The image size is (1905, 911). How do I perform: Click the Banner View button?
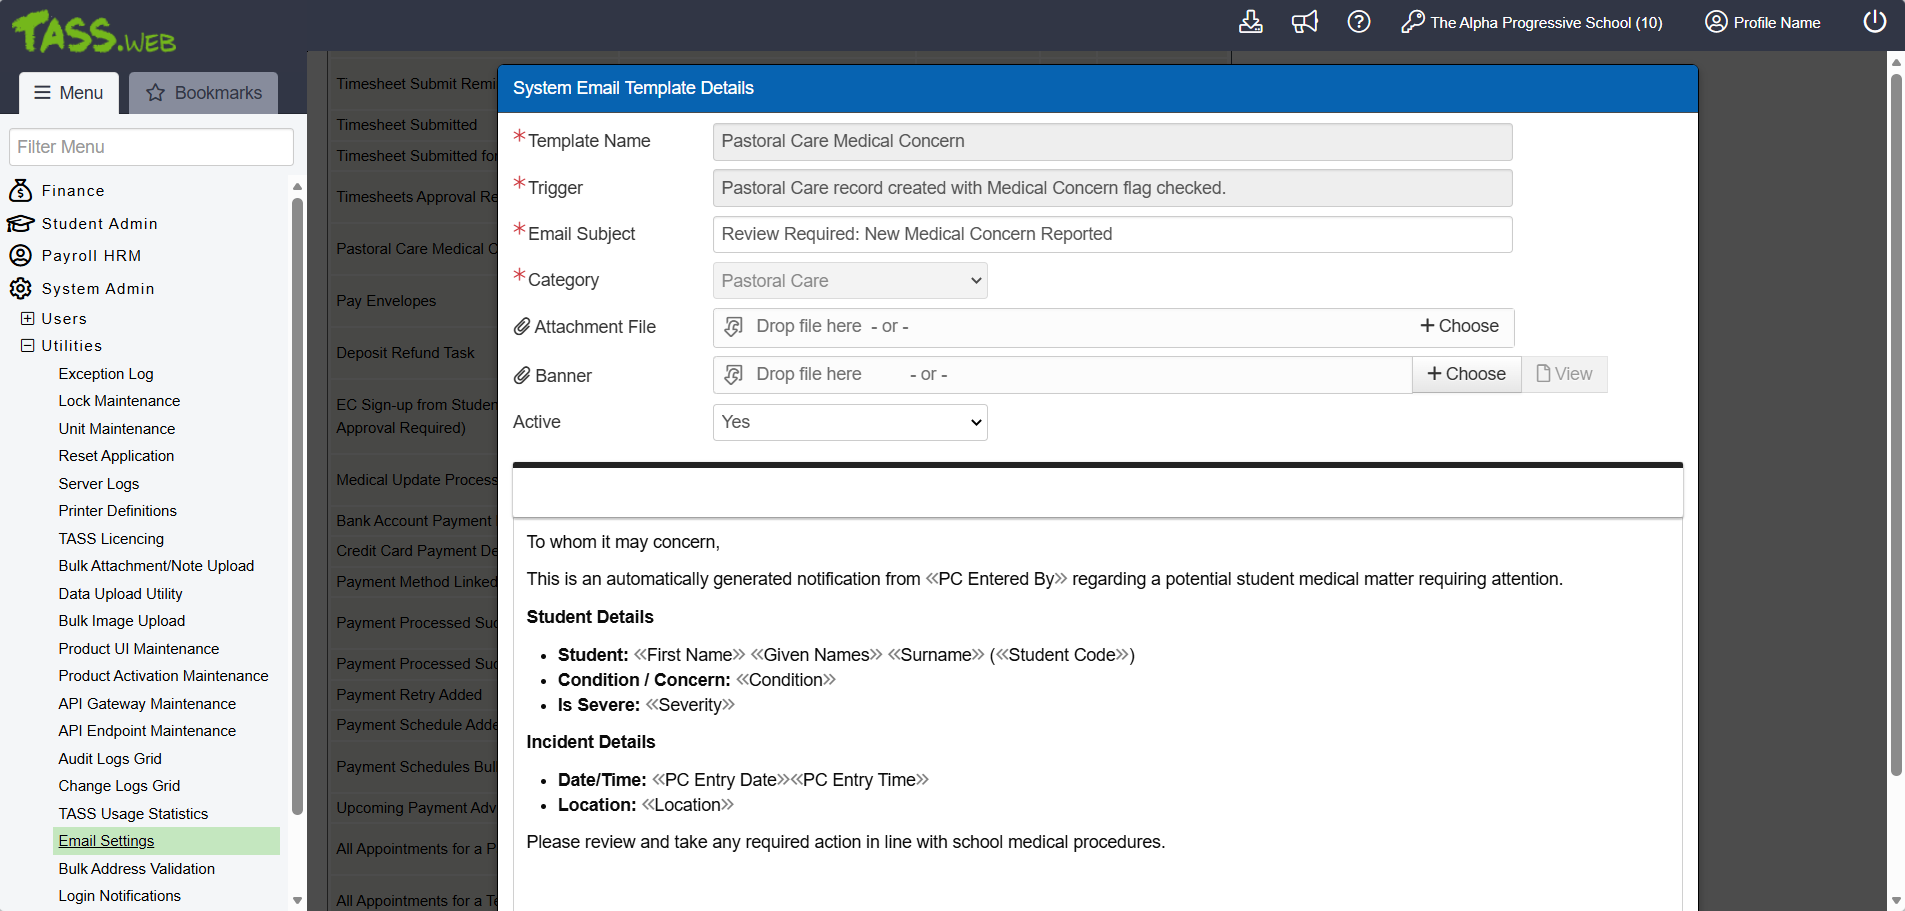[1564, 374]
